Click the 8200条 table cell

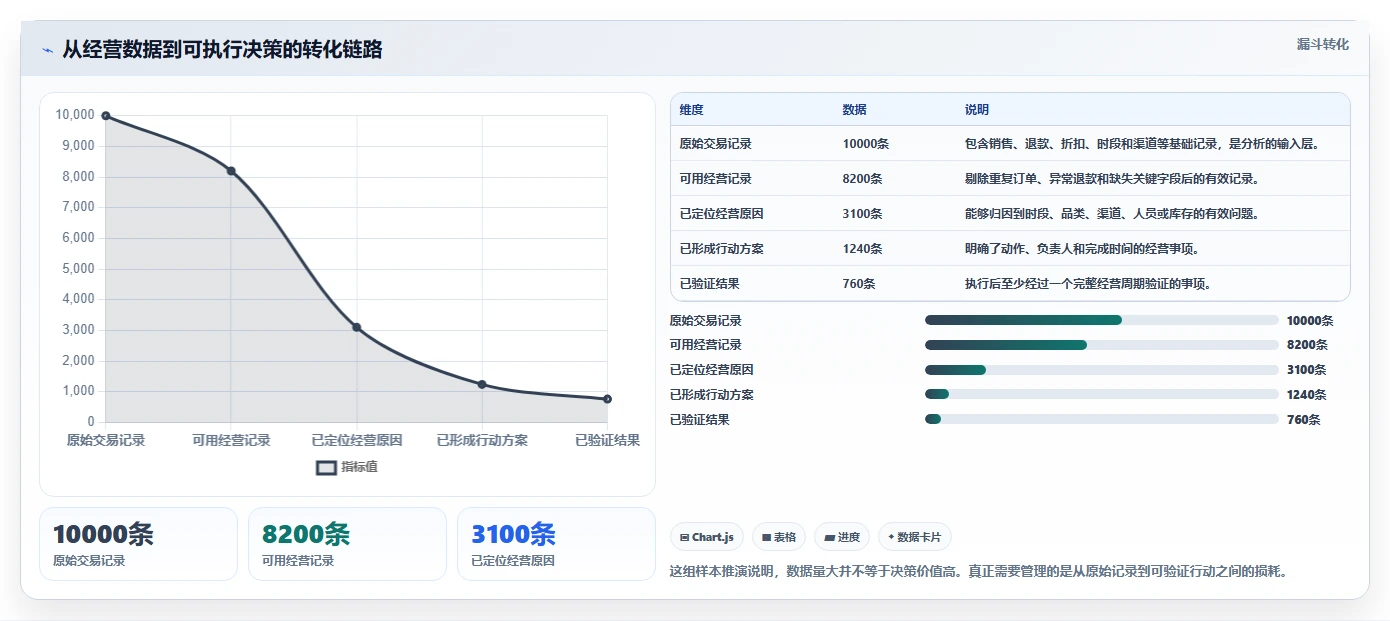coord(862,179)
